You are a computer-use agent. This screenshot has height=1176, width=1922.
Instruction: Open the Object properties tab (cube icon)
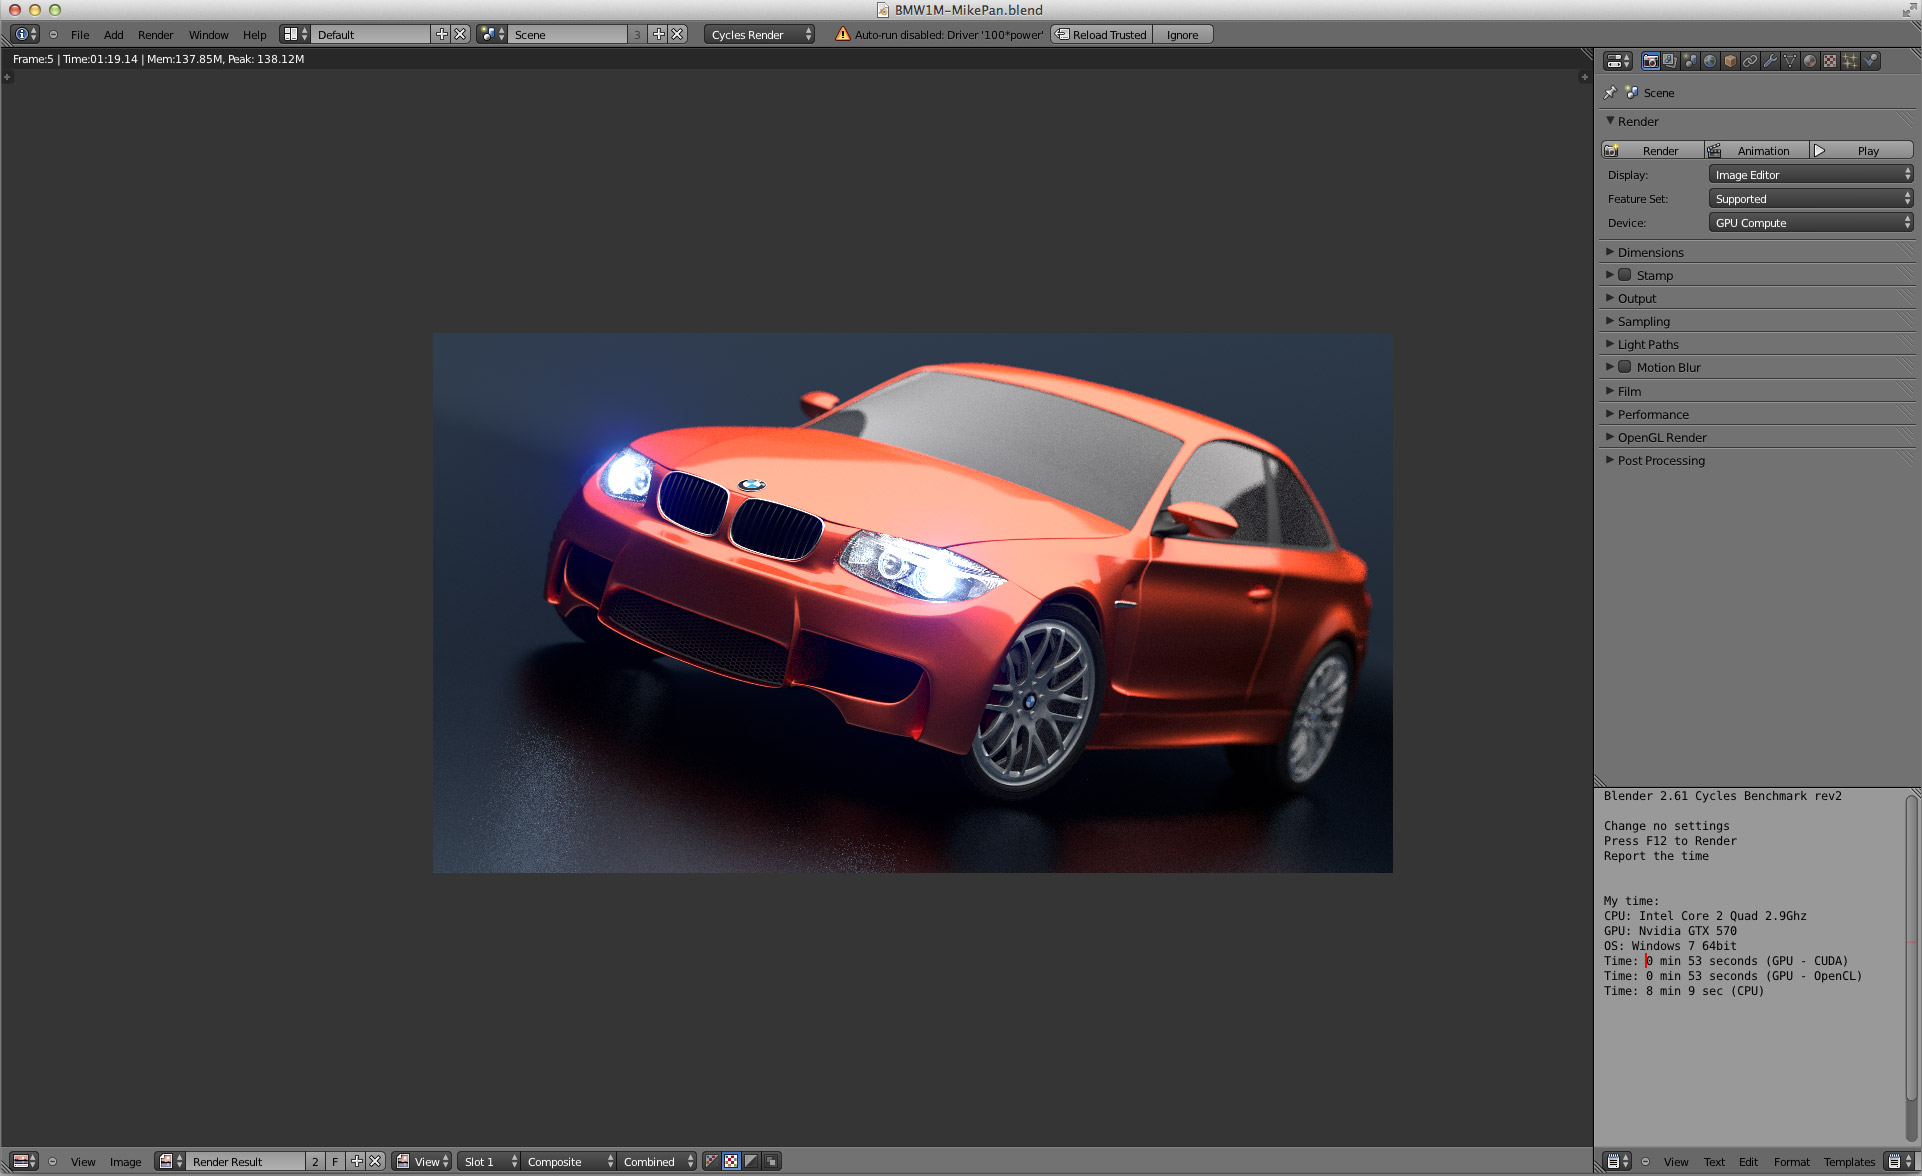1730,61
